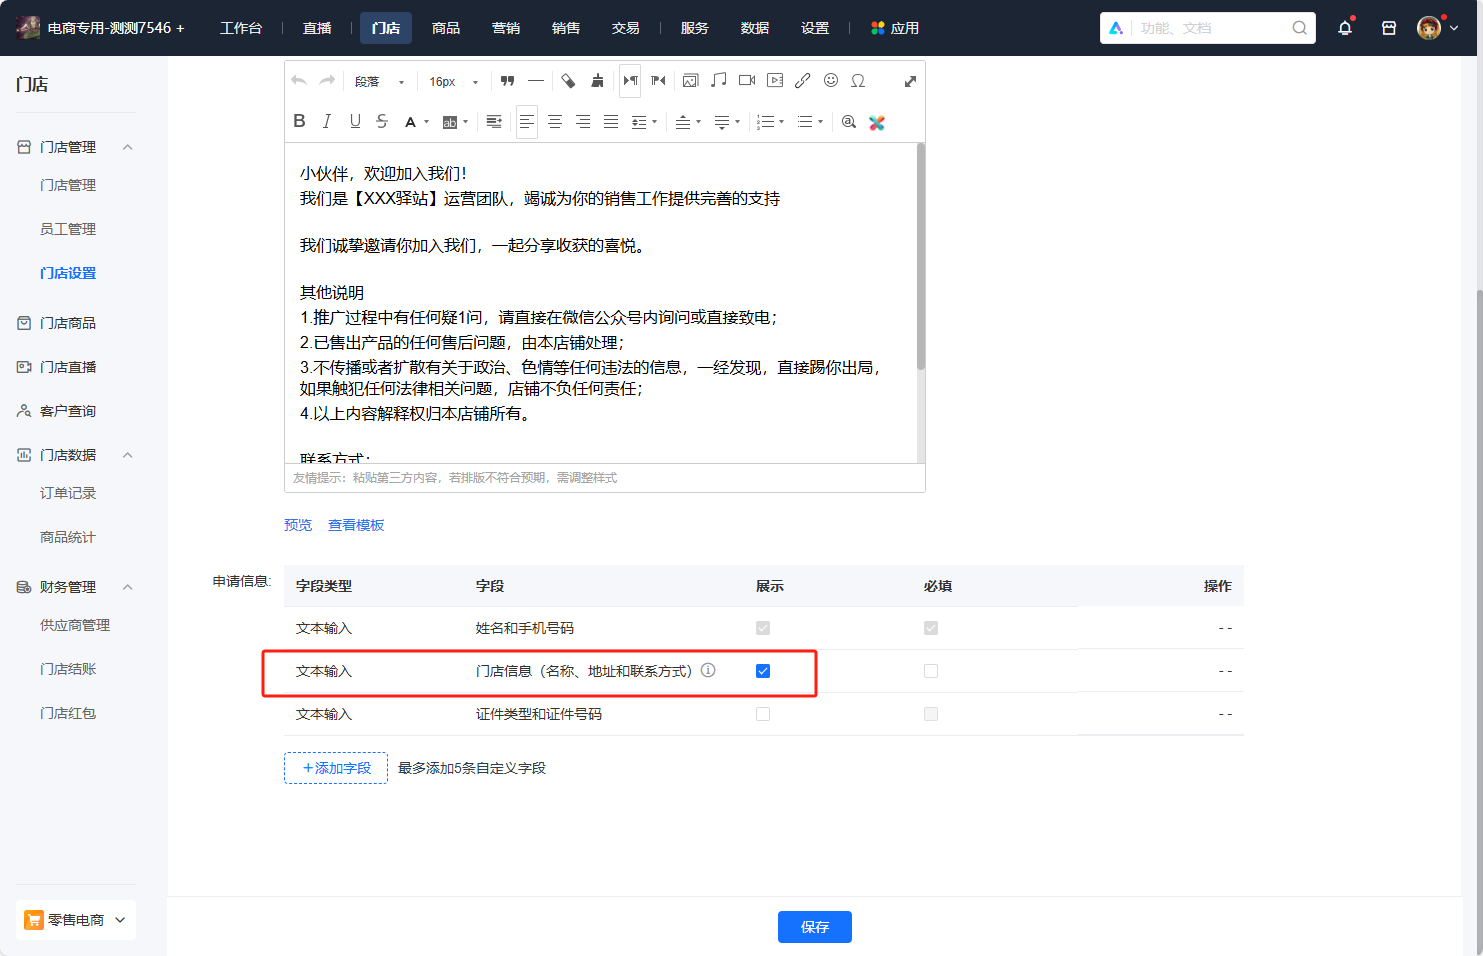Screen dimensions: 1483x956
Task: Go to 工作台 top menu
Action: [241, 28]
